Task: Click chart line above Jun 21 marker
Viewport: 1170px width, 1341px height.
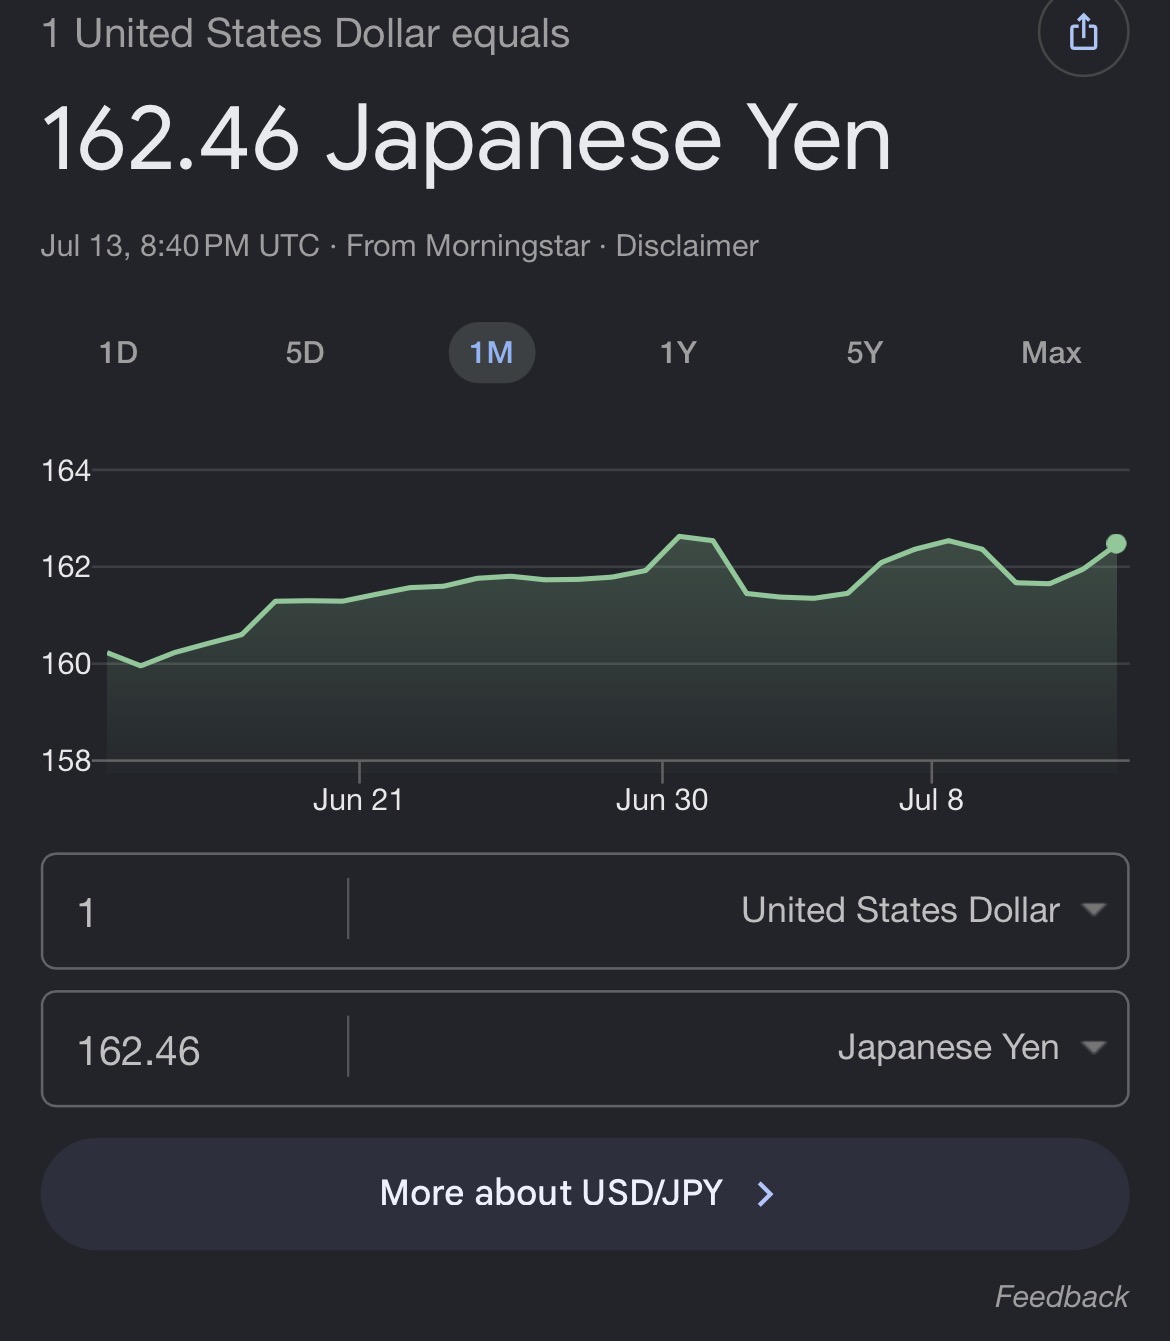Action: click(359, 598)
